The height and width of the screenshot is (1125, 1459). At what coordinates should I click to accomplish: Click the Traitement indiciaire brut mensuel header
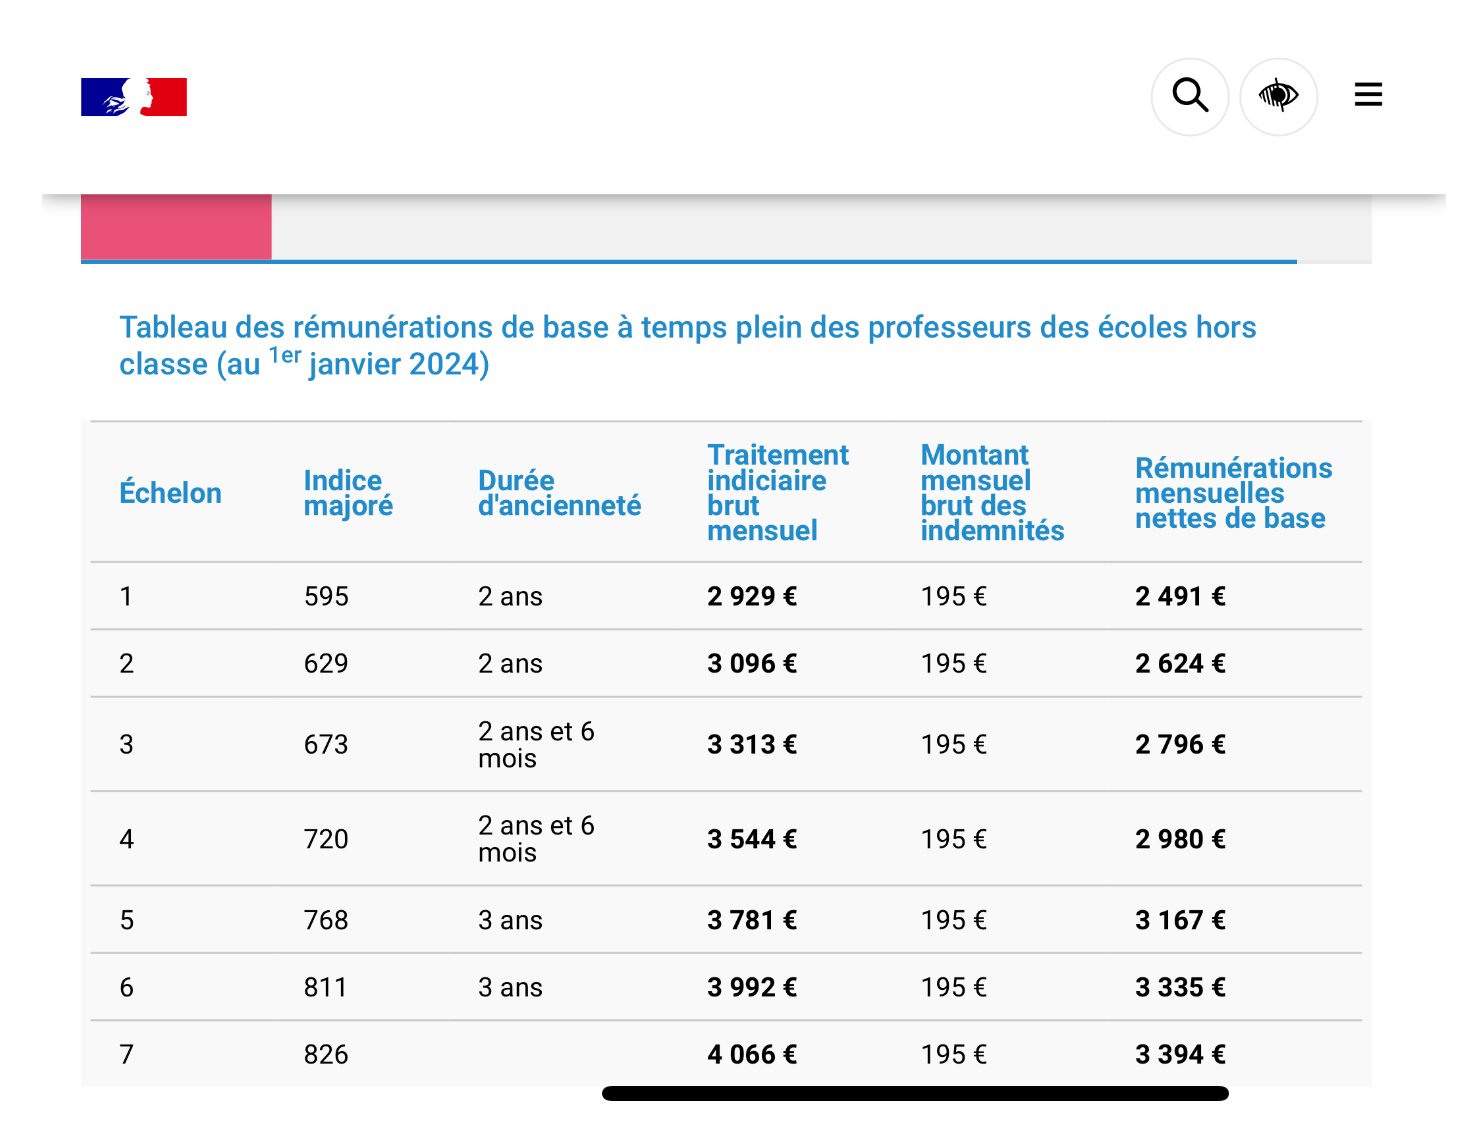point(778,493)
